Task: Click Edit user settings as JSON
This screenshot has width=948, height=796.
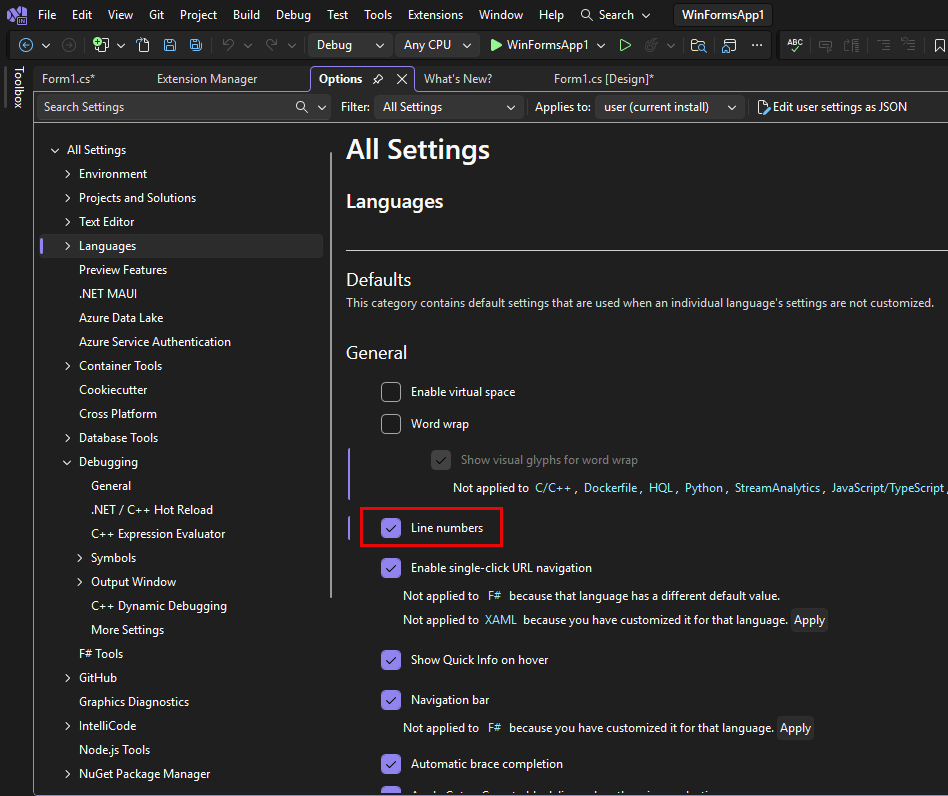Action: point(833,107)
